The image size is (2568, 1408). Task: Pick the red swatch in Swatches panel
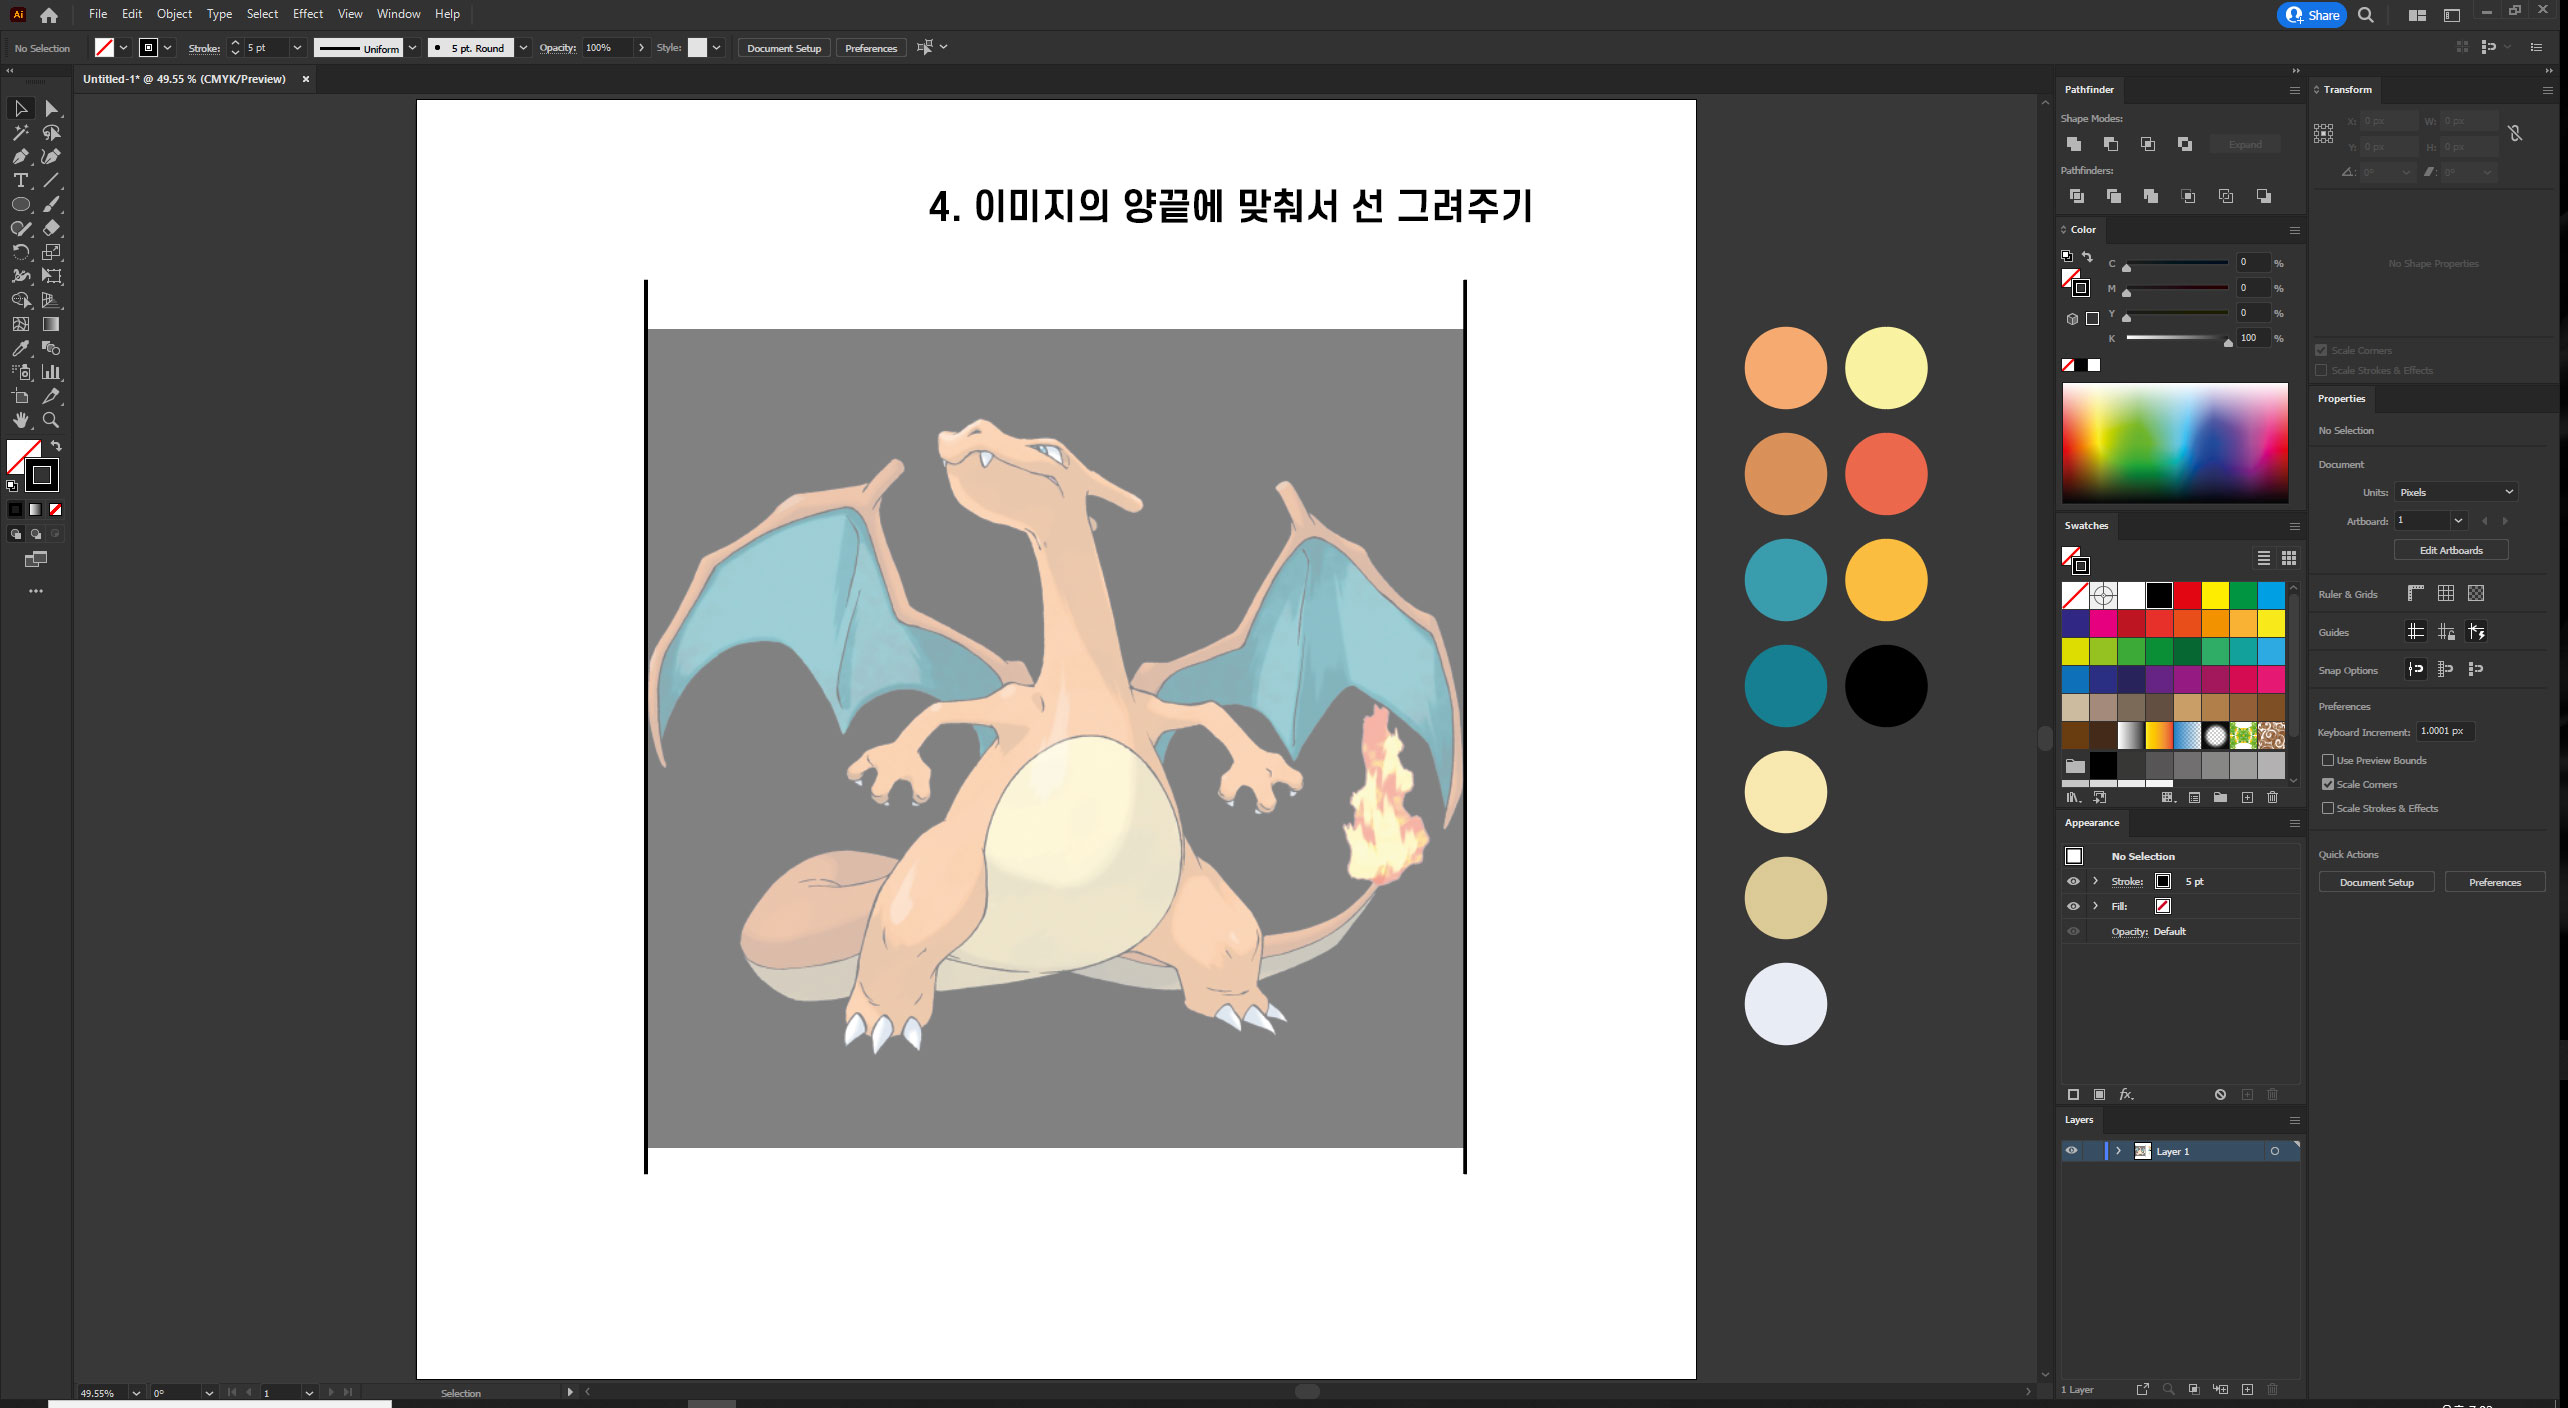pyautogui.click(x=2187, y=595)
